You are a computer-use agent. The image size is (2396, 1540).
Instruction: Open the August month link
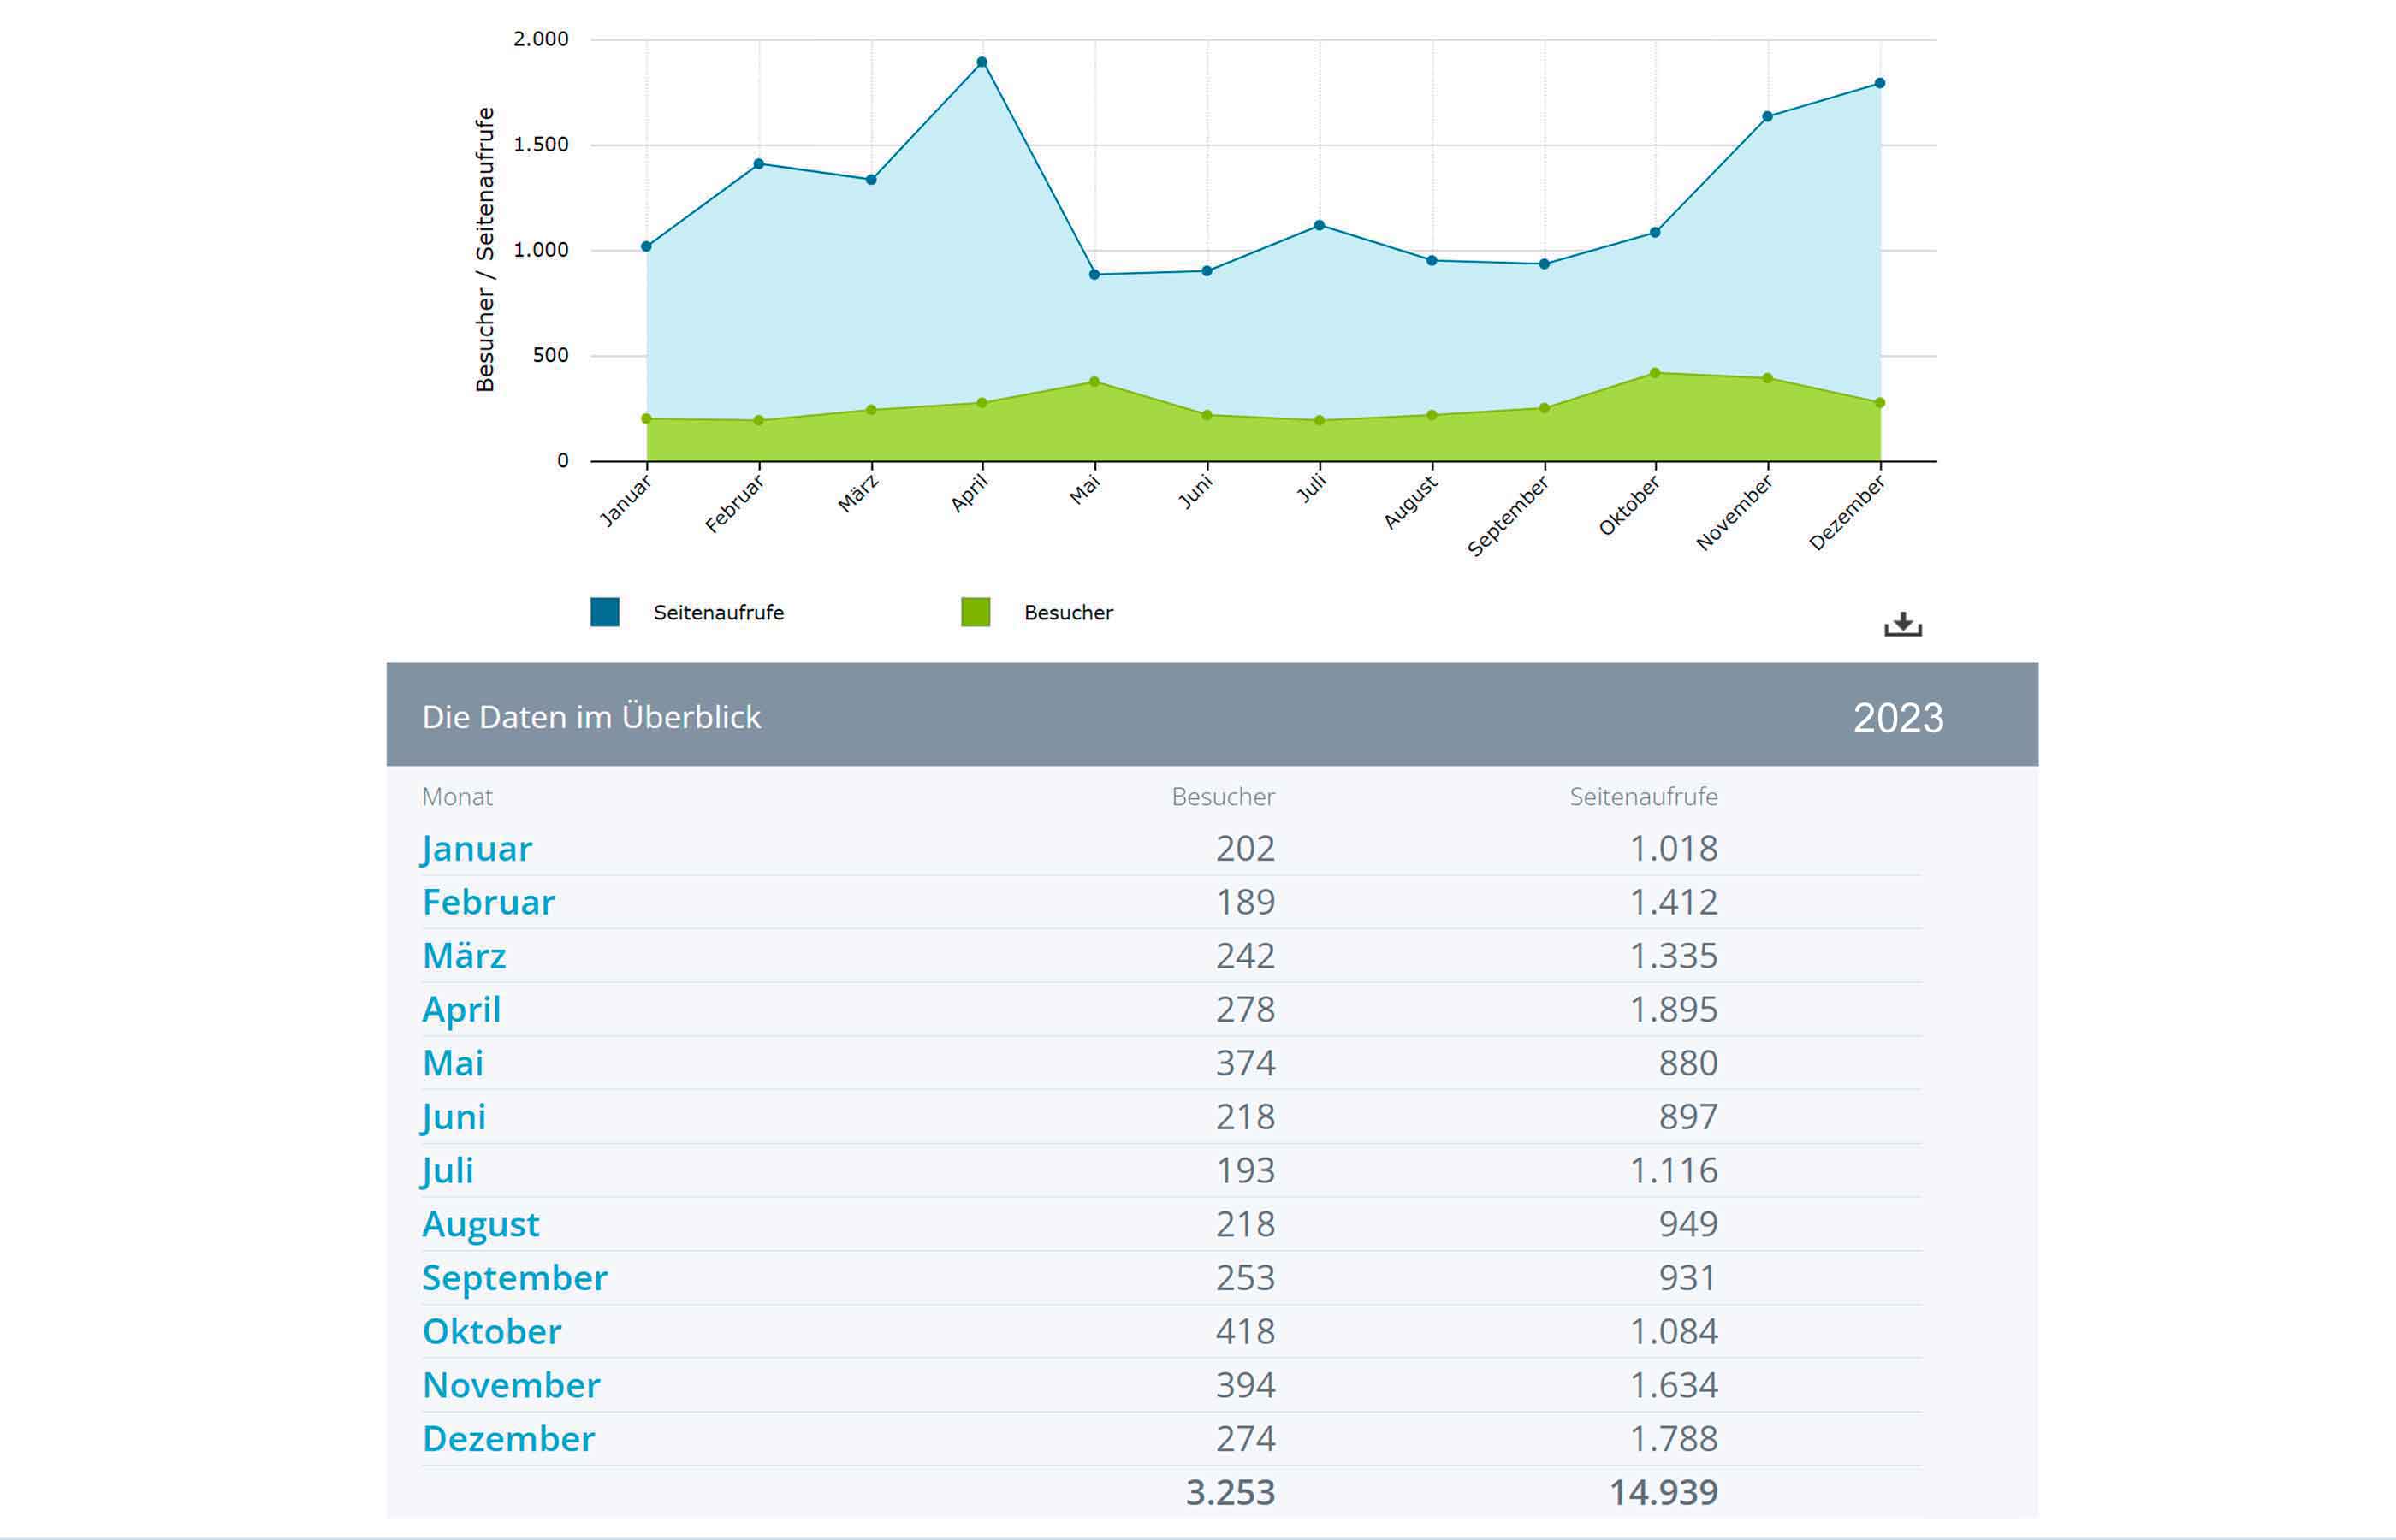point(480,1225)
